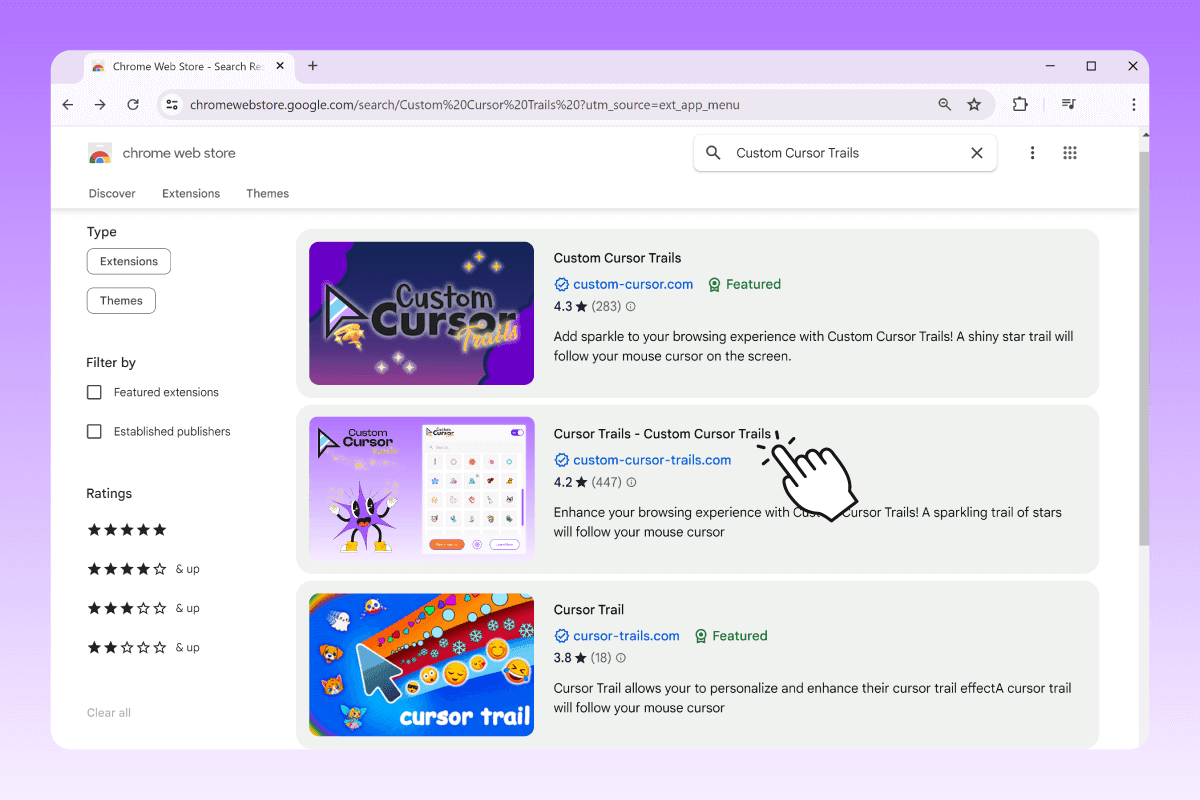Filter by five star rating

tap(127, 530)
